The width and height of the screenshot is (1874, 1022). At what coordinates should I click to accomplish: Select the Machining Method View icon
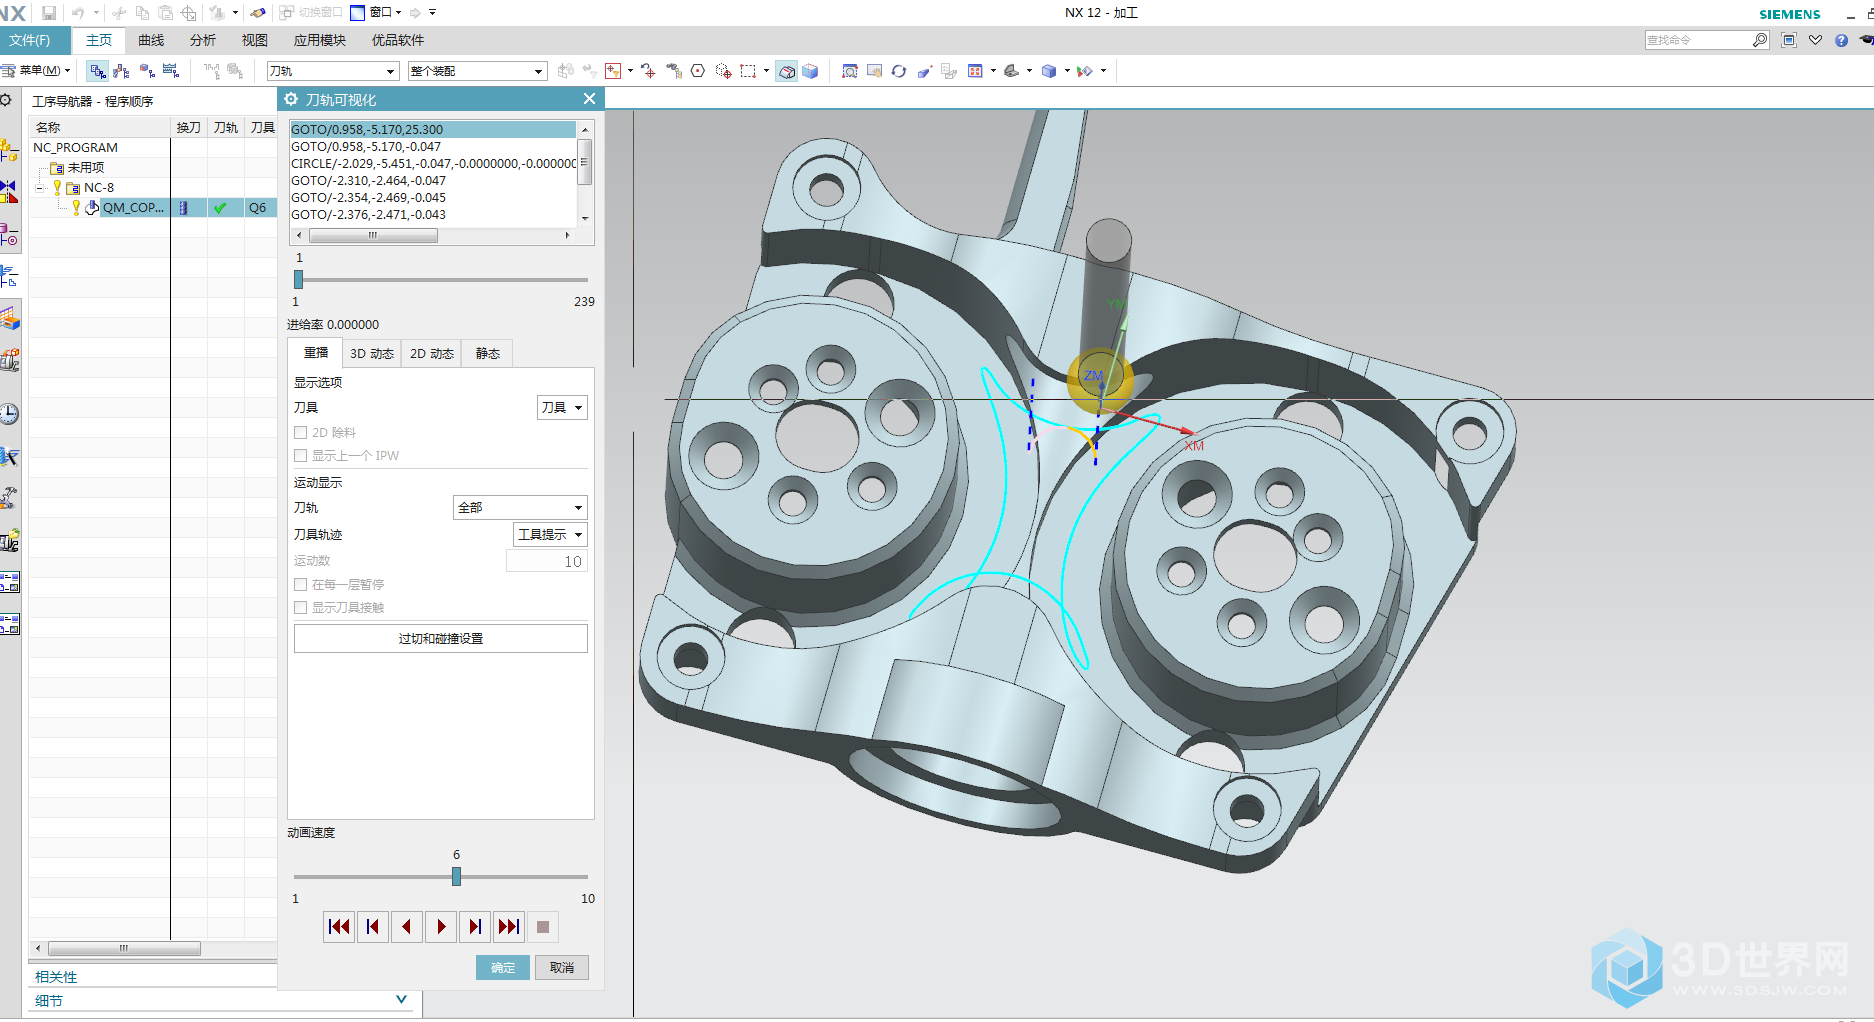pyautogui.click(x=171, y=71)
